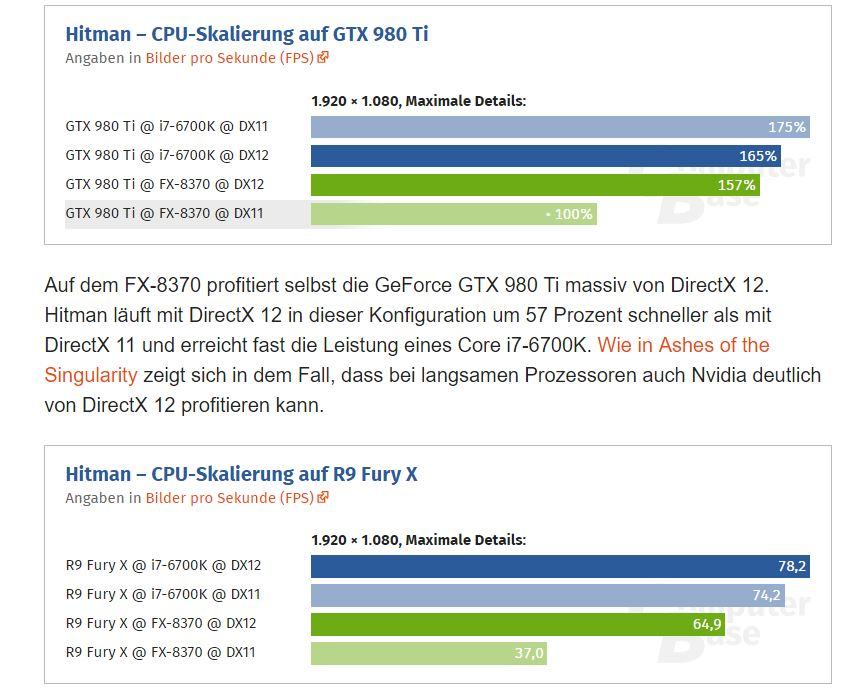
Task: Click external link icon in R9 Fury X chart
Action: 323,498
